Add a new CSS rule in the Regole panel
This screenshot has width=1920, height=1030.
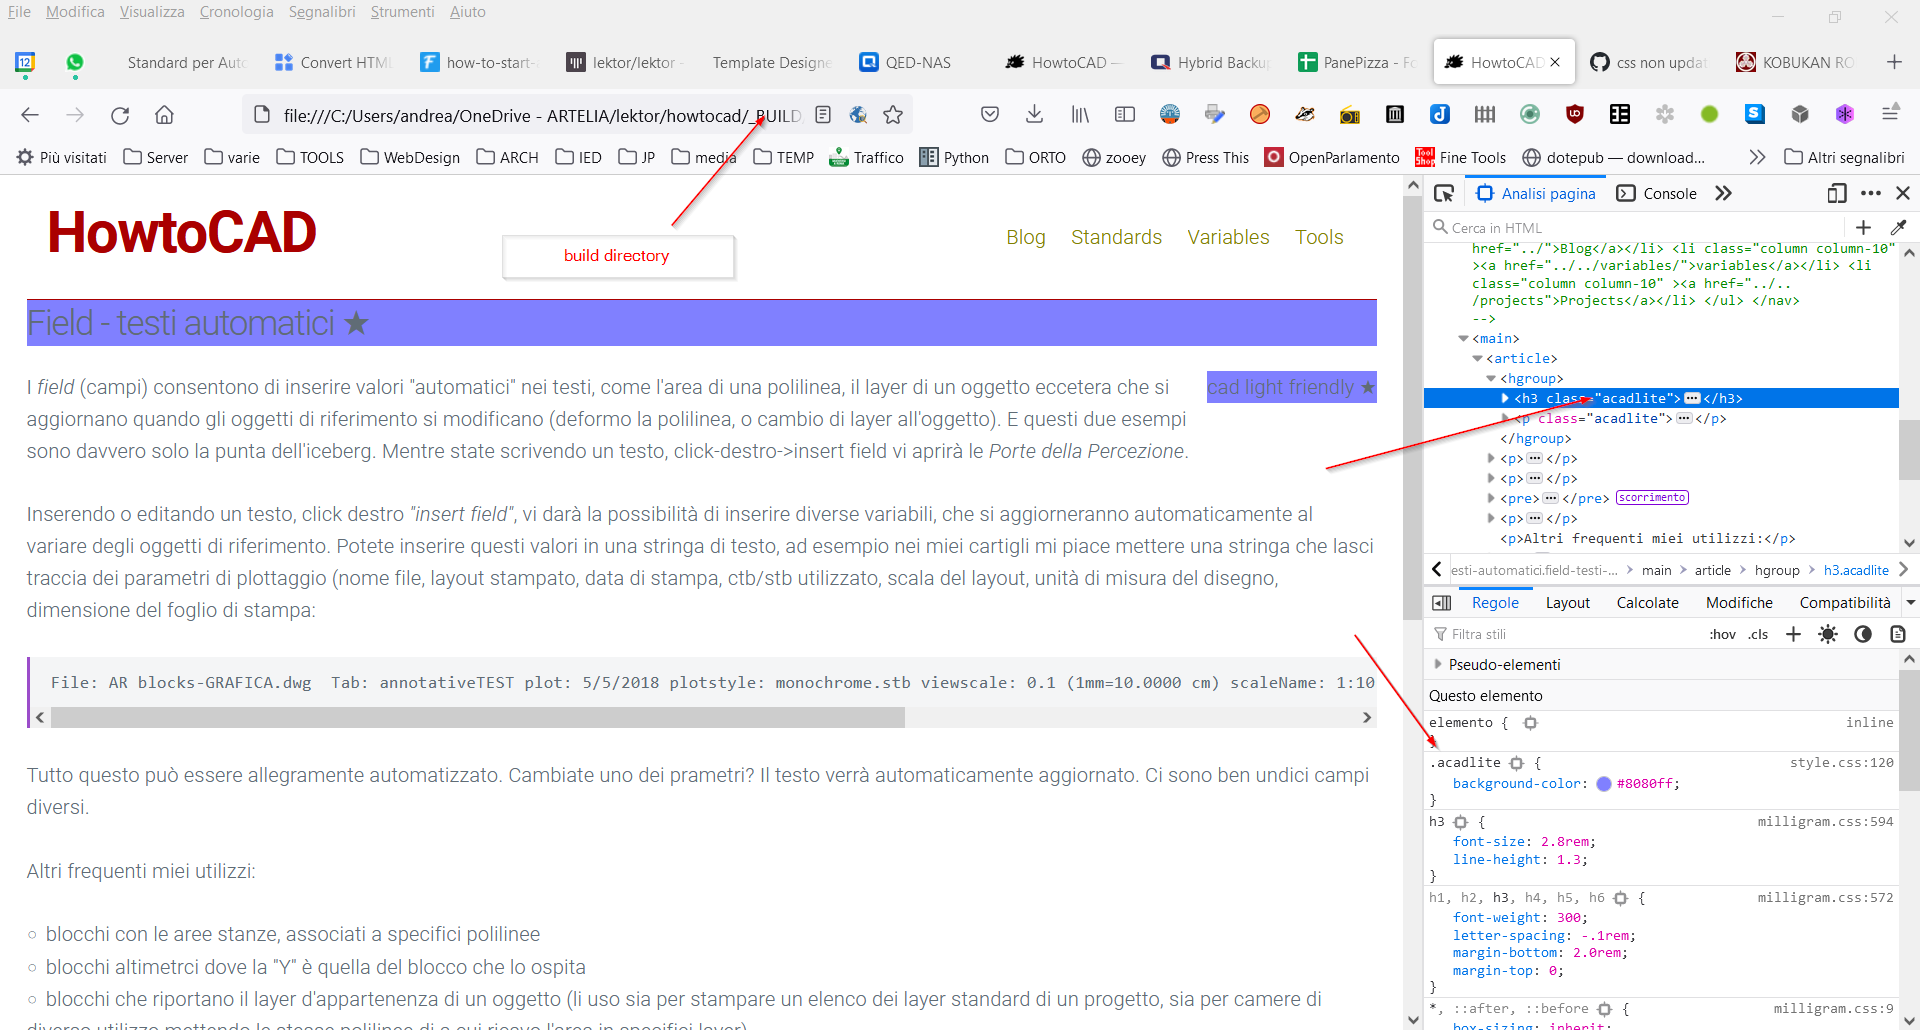coord(1793,633)
